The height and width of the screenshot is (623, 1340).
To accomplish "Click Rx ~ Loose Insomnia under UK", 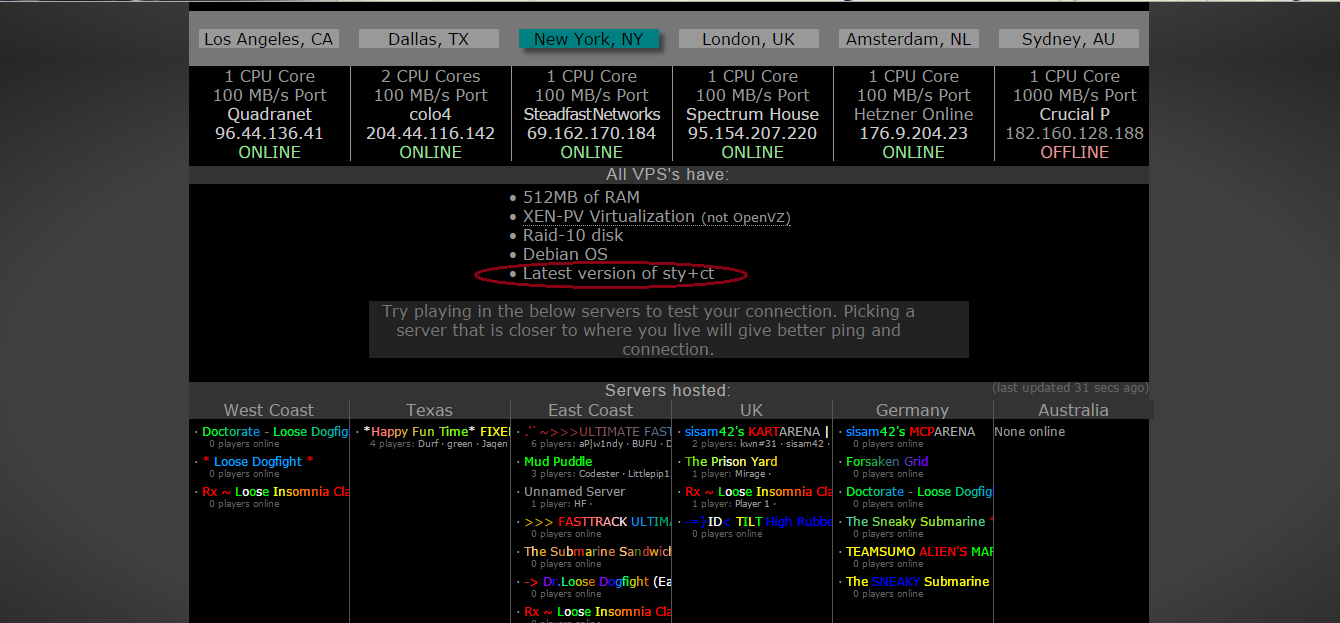I will tap(758, 492).
